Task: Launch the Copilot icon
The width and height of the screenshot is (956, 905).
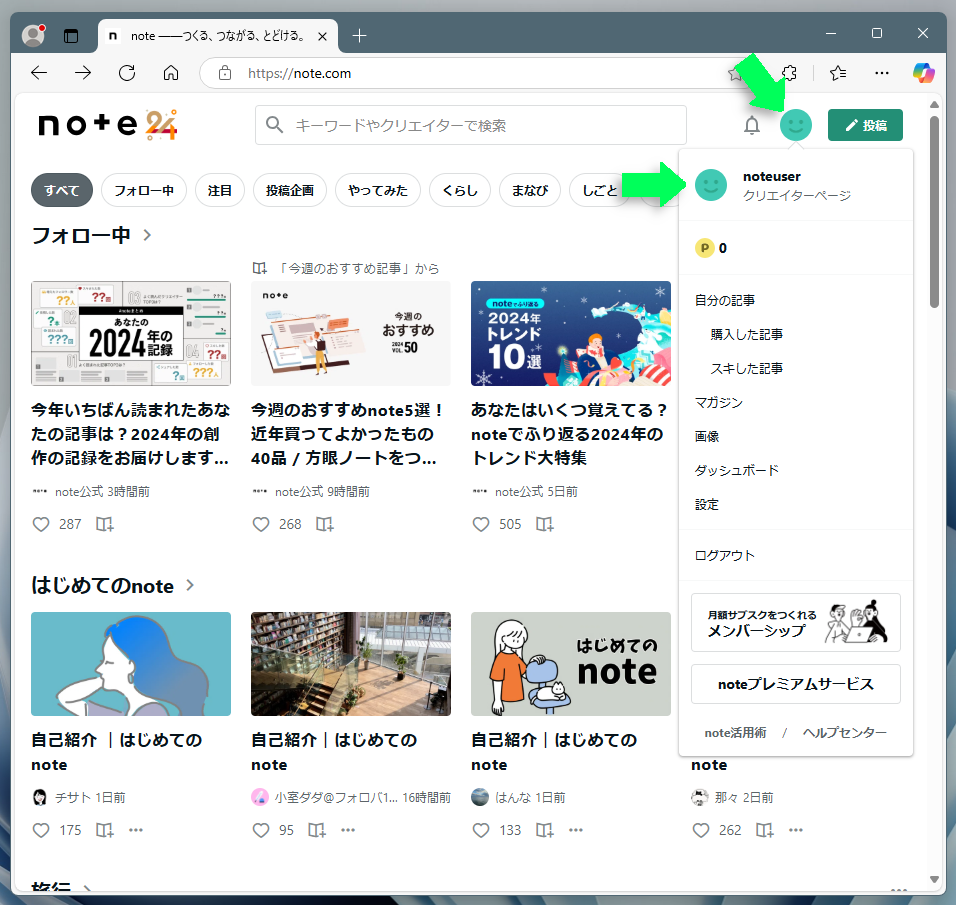Action: pos(924,73)
